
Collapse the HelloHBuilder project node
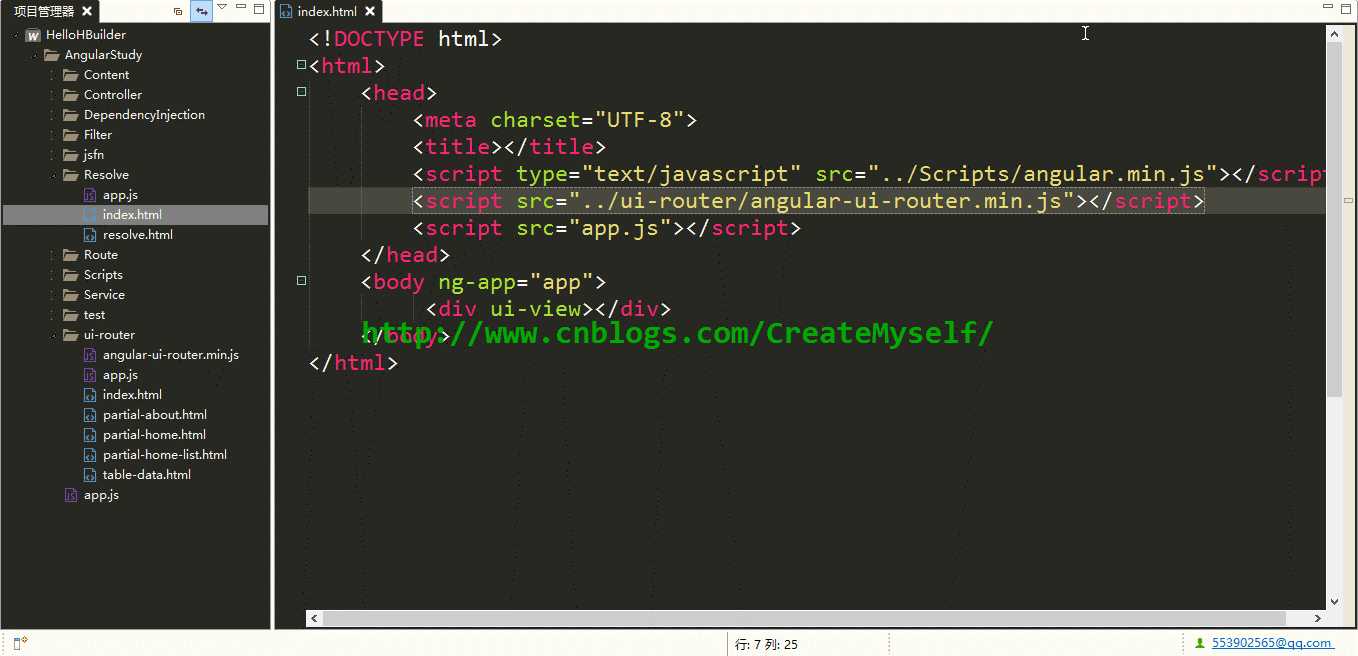tap(15, 35)
